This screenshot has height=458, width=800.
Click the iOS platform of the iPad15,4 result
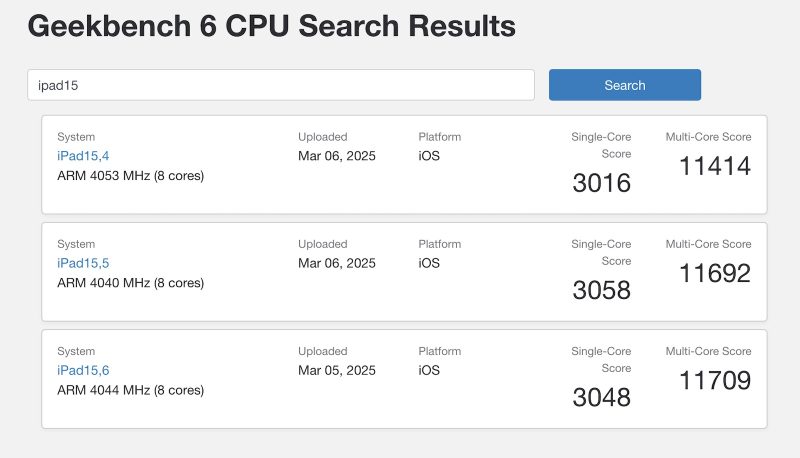click(429, 156)
